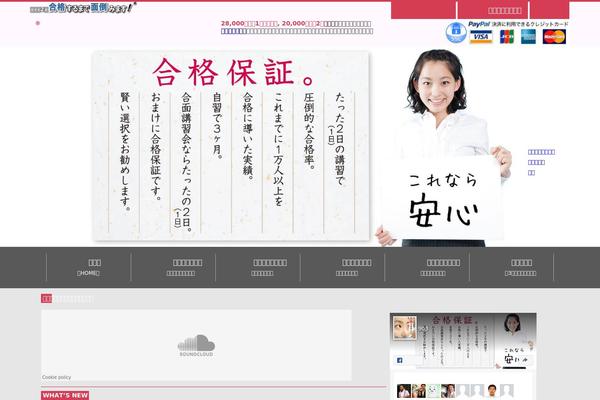Click the Facebook page cover image

pos(463,340)
